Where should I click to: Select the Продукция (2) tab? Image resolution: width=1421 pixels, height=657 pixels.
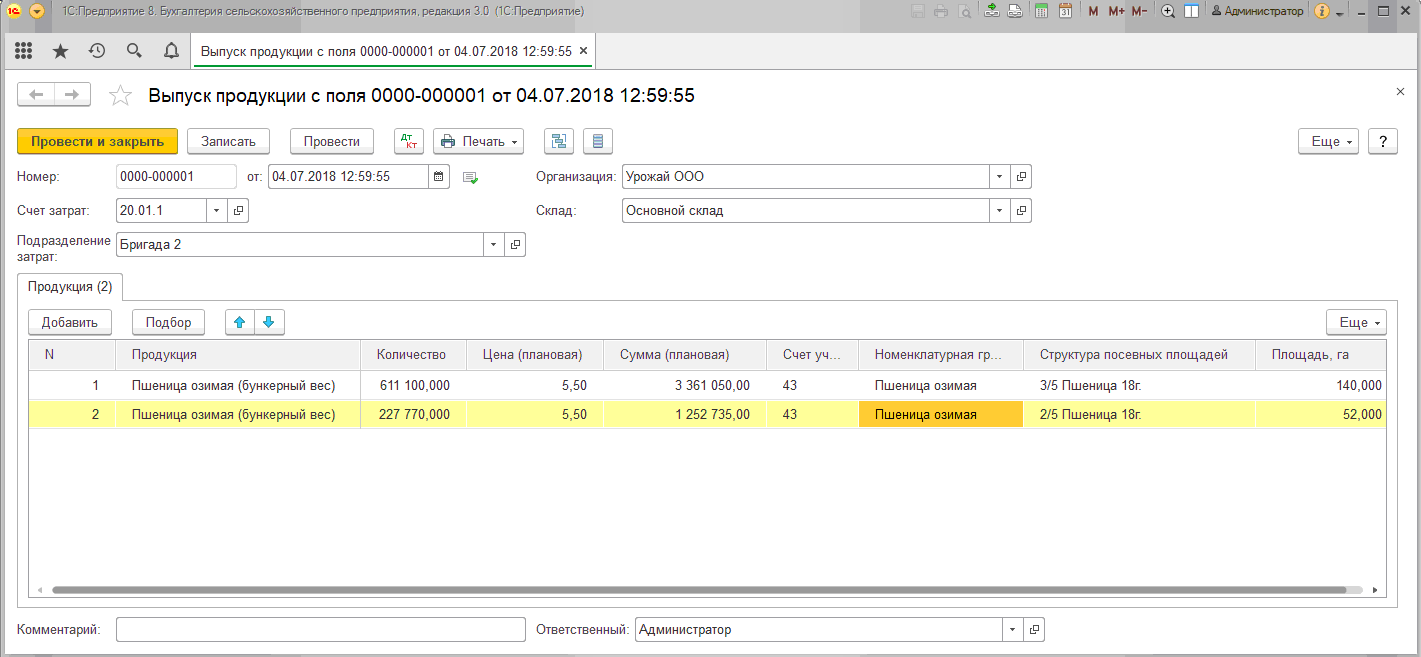coord(70,287)
